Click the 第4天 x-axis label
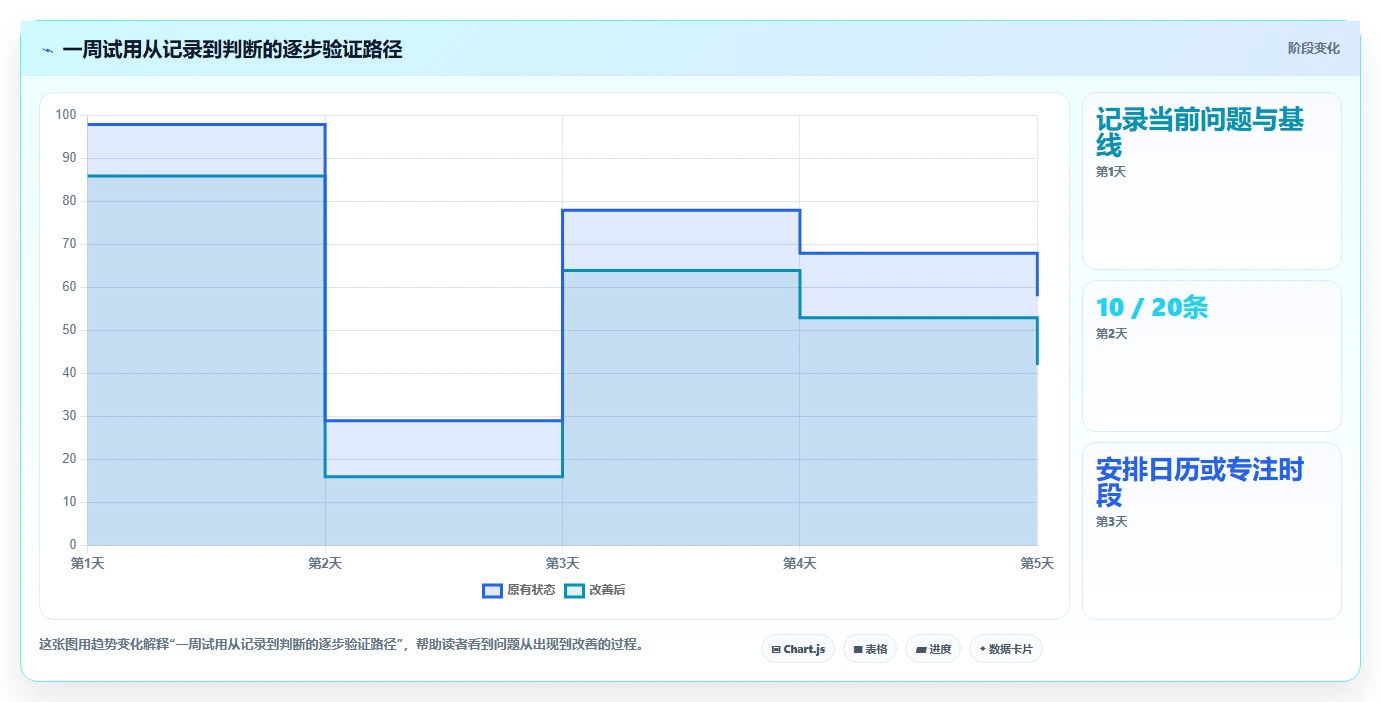Viewport: 1381px width, 702px height. point(799,564)
